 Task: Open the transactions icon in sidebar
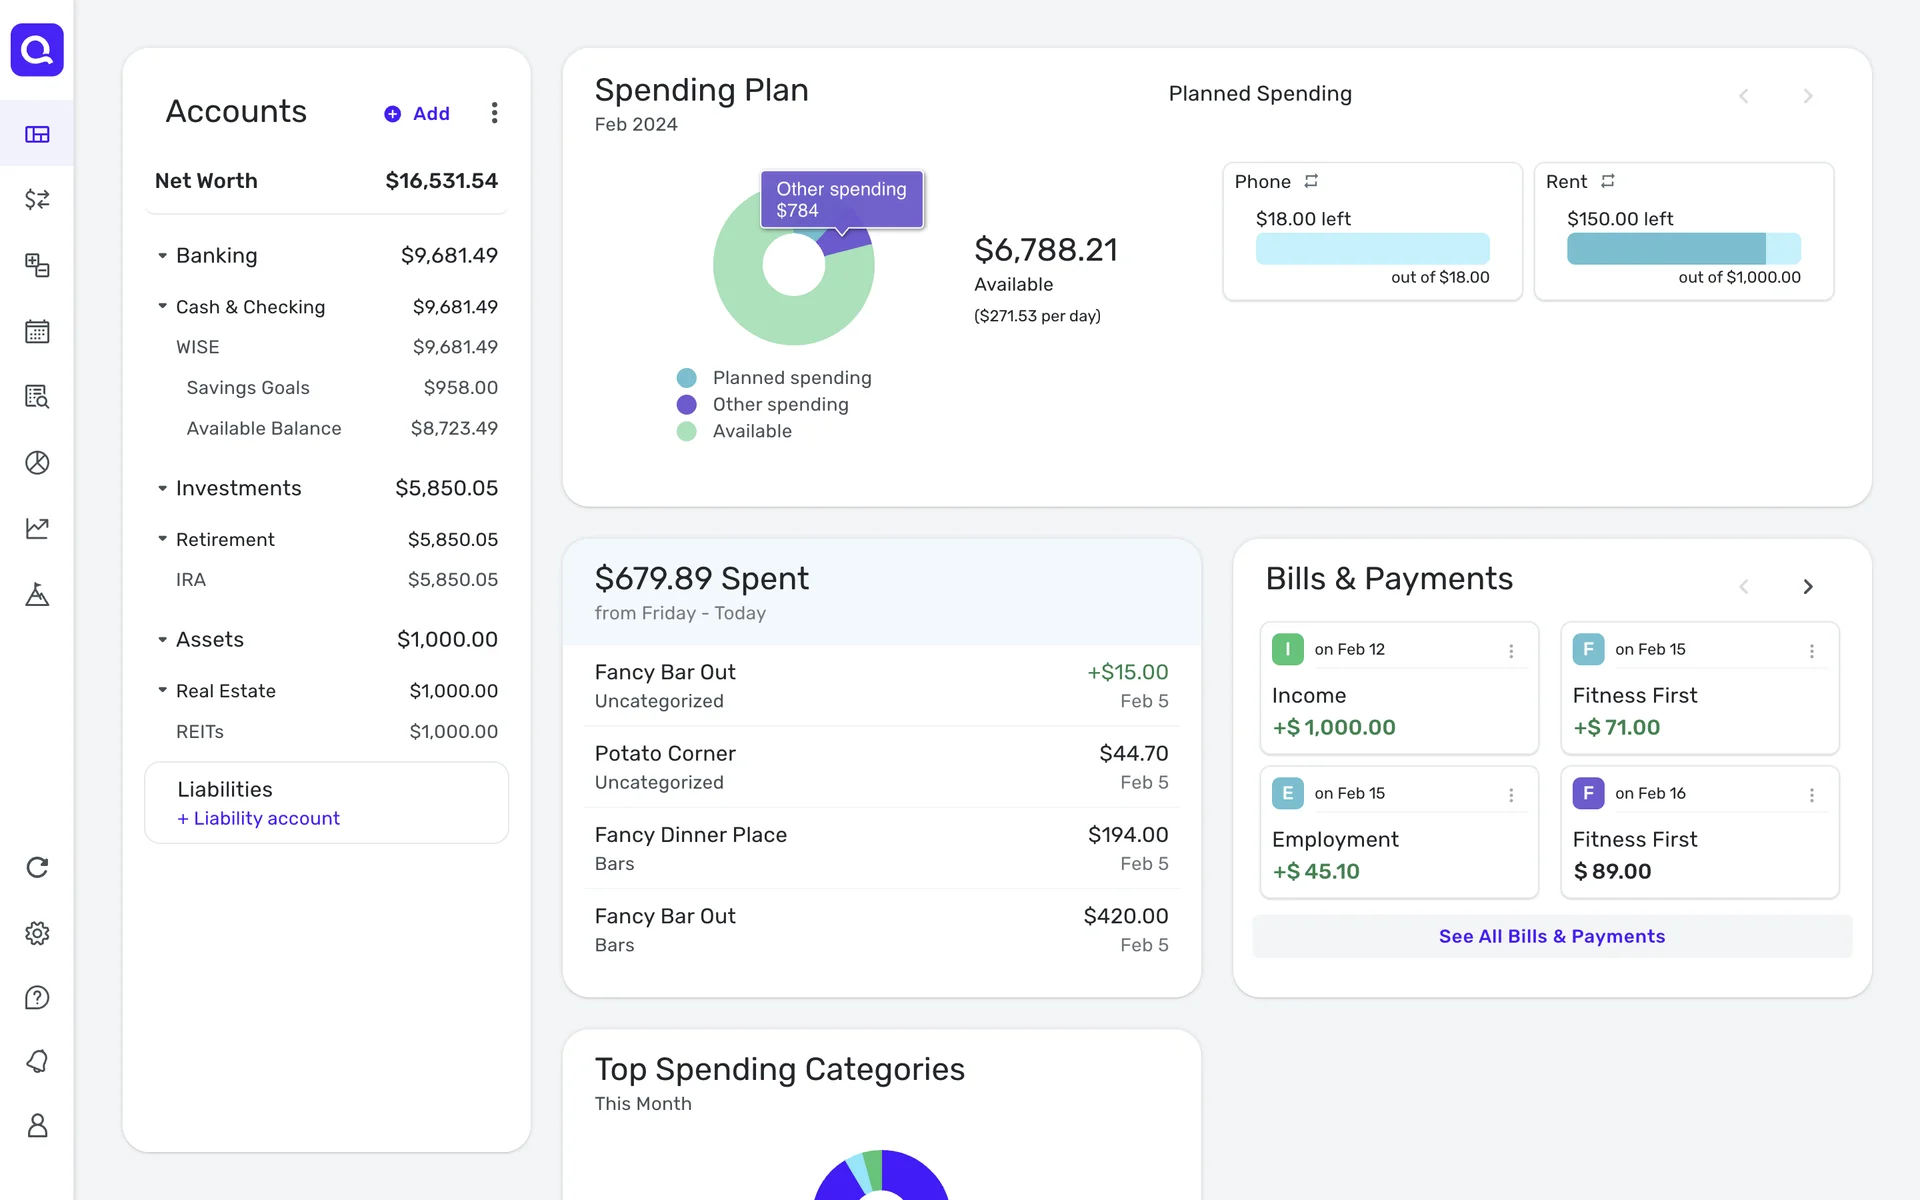tap(37, 199)
